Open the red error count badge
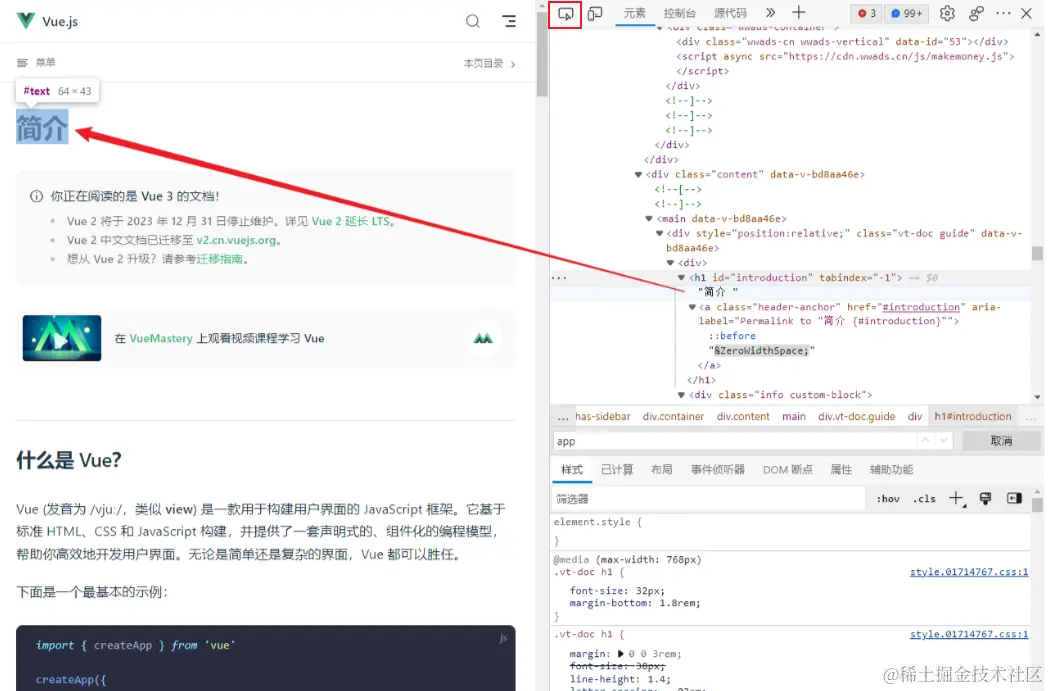Screen dimensions: 1049x691 click(867, 13)
